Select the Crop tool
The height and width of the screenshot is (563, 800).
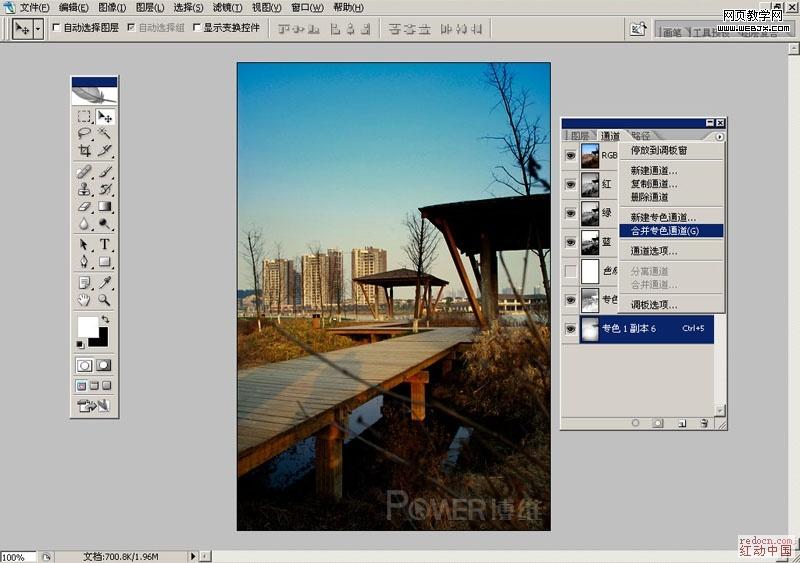point(84,151)
